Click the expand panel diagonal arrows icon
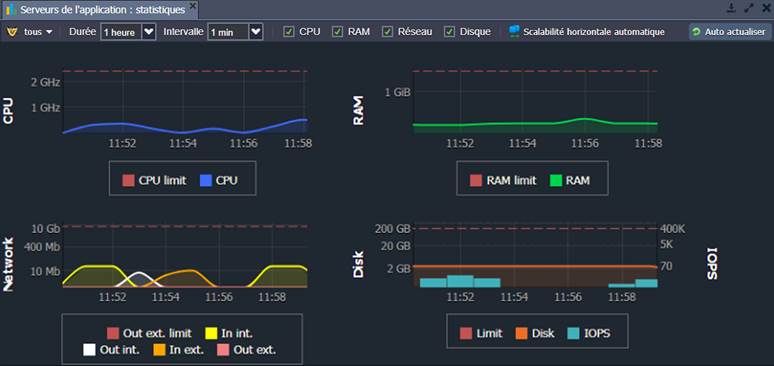 749,8
